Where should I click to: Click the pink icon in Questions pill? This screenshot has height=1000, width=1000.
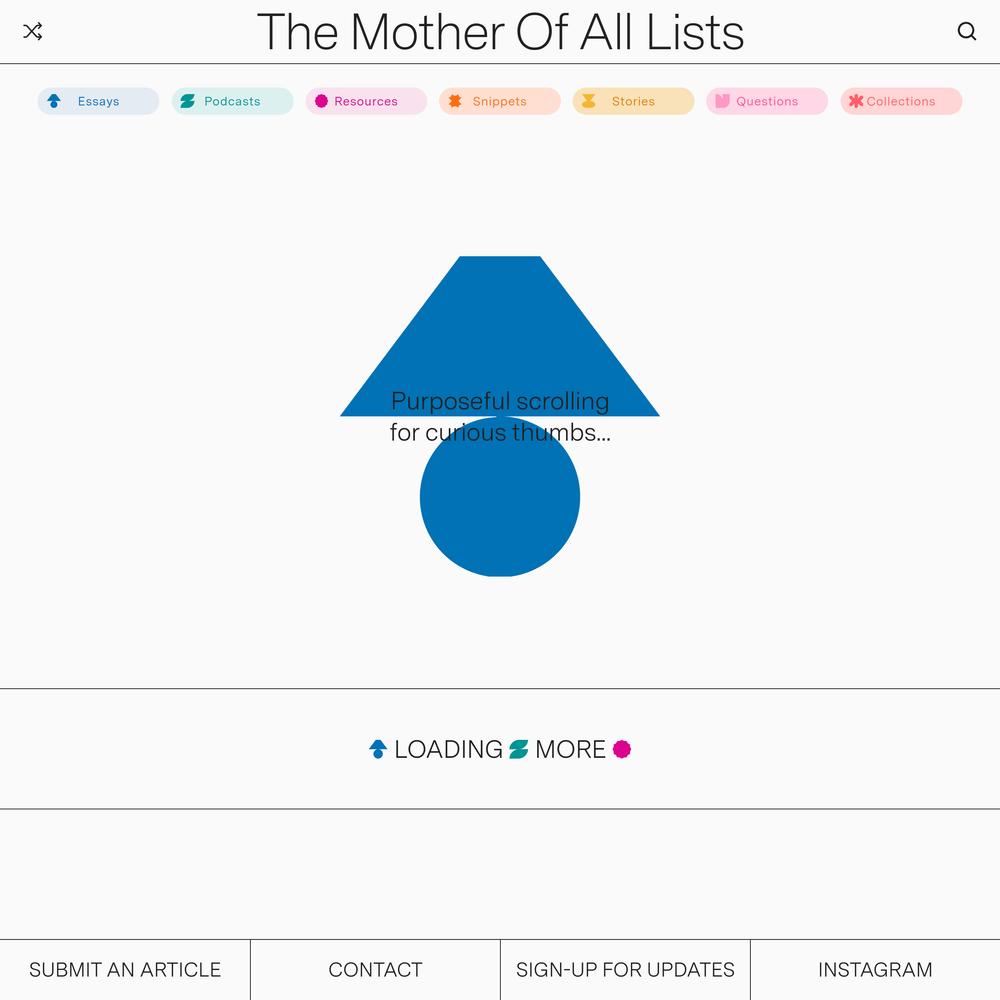[722, 101]
